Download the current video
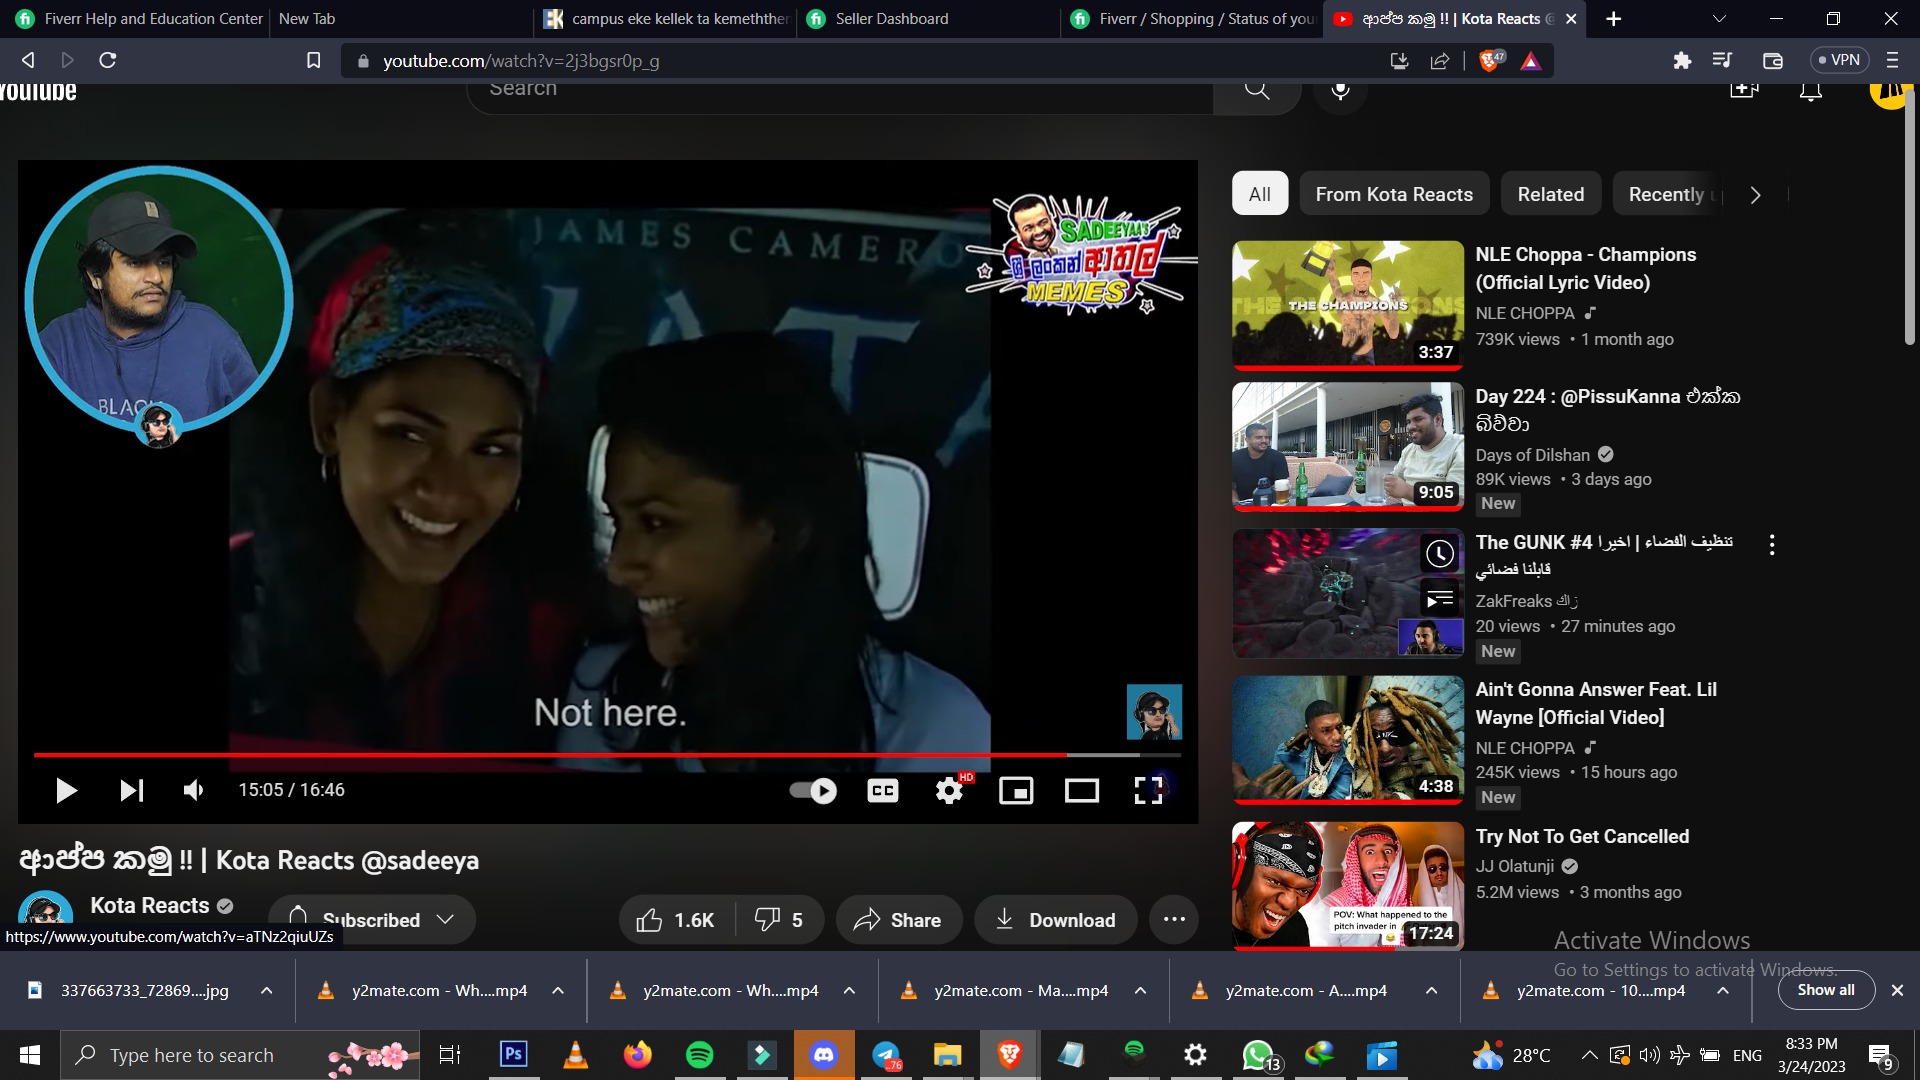This screenshot has height=1080, width=1920. click(x=1056, y=920)
